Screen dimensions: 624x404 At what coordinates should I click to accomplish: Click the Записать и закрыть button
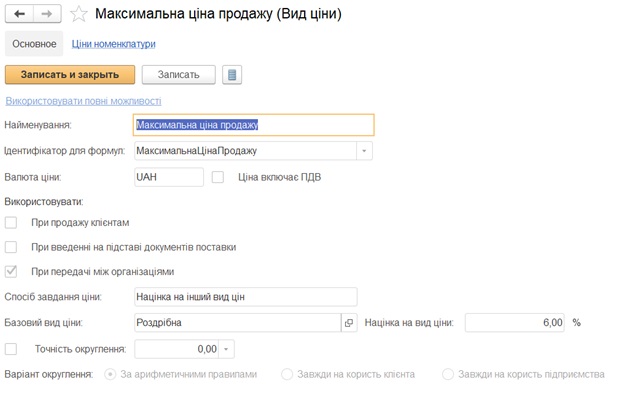[x=69, y=75]
